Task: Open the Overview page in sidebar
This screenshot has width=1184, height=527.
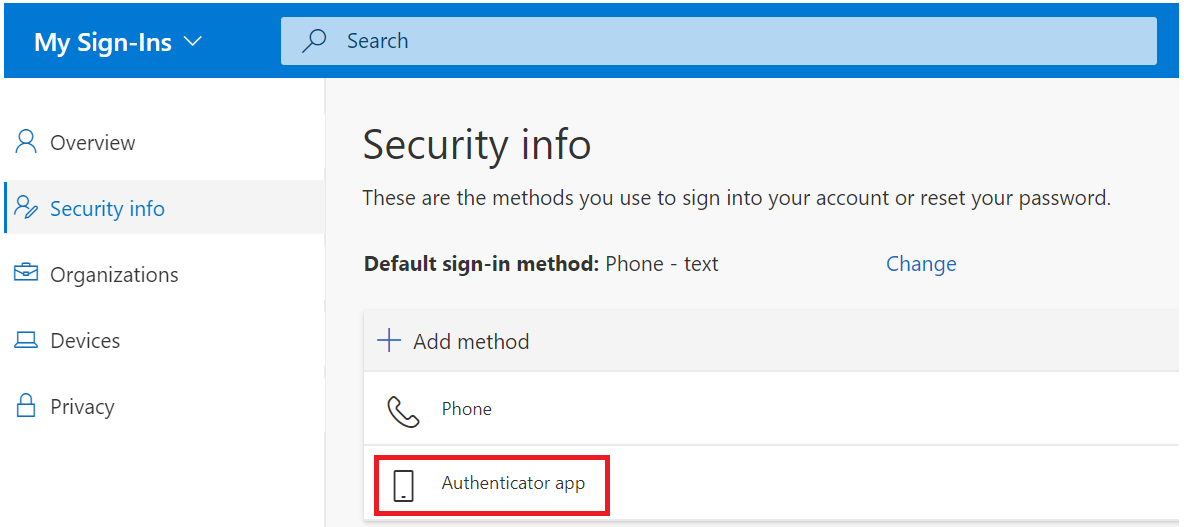Action: click(x=93, y=143)
